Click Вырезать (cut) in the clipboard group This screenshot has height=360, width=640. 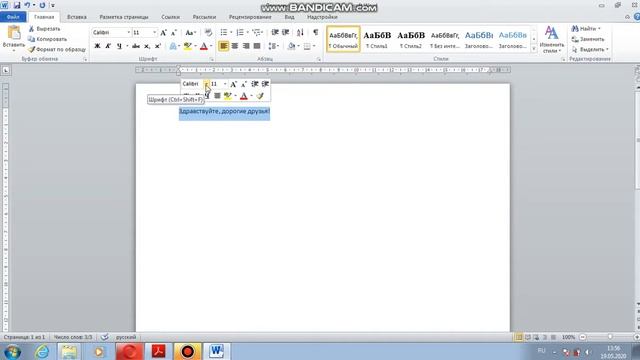pos(44,29)
